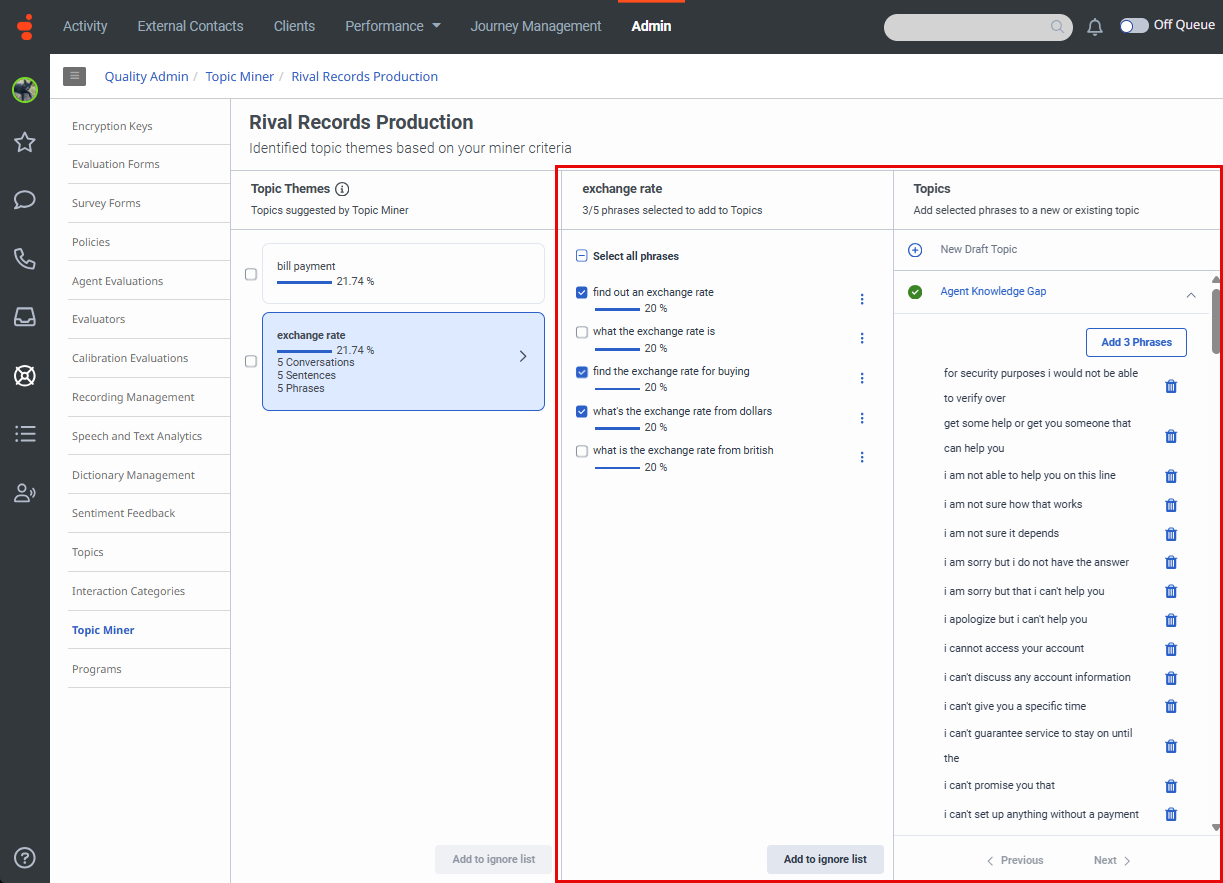Uncheck "find out an exchange rate" phrase
This screenshot has width=1223, height=883.
coord(582,293)
